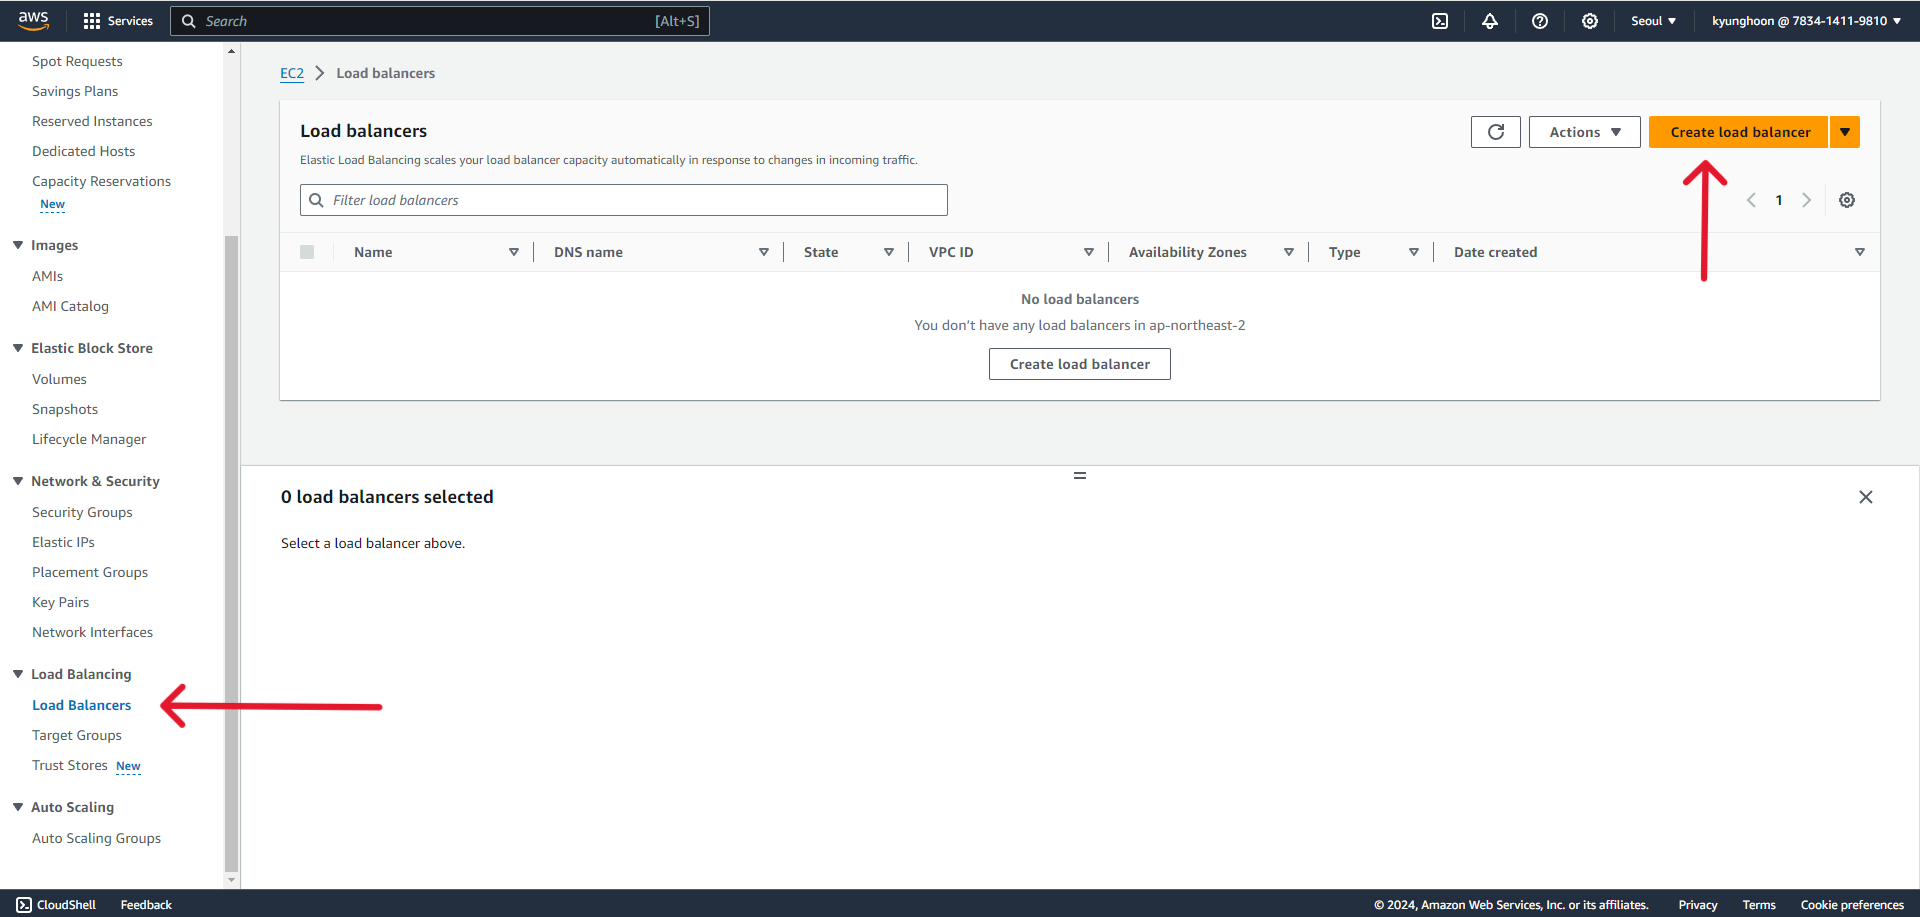Sort by Availability Zones column arrow
The width and height of the screenshot is (1920, 917).
(x=1289, y=252)
